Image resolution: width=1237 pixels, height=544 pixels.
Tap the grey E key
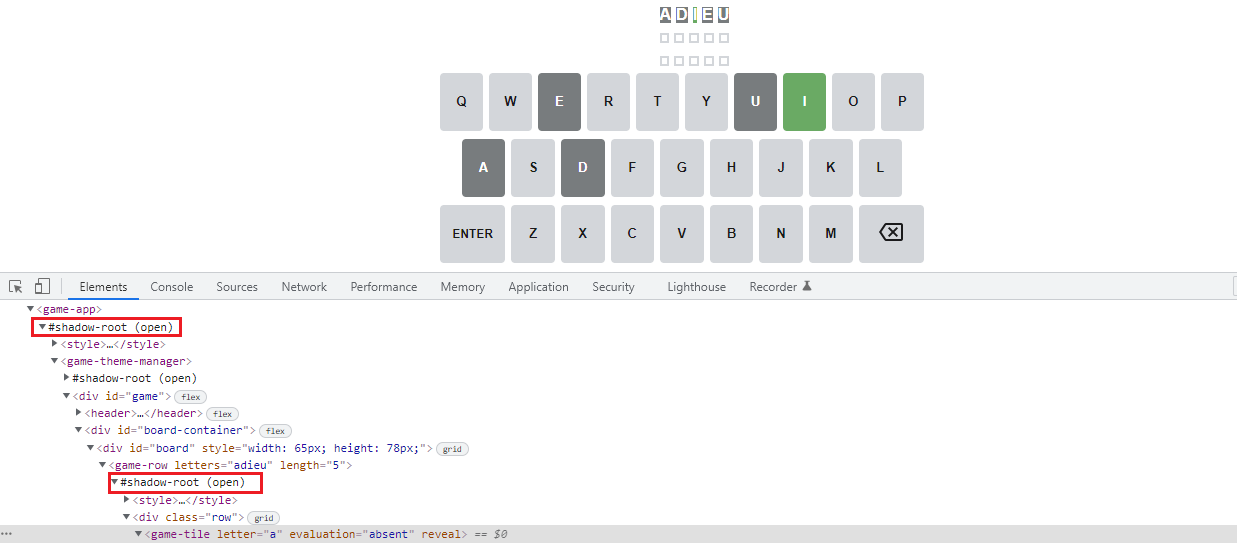pyautogui.click(x=559, y=101)
